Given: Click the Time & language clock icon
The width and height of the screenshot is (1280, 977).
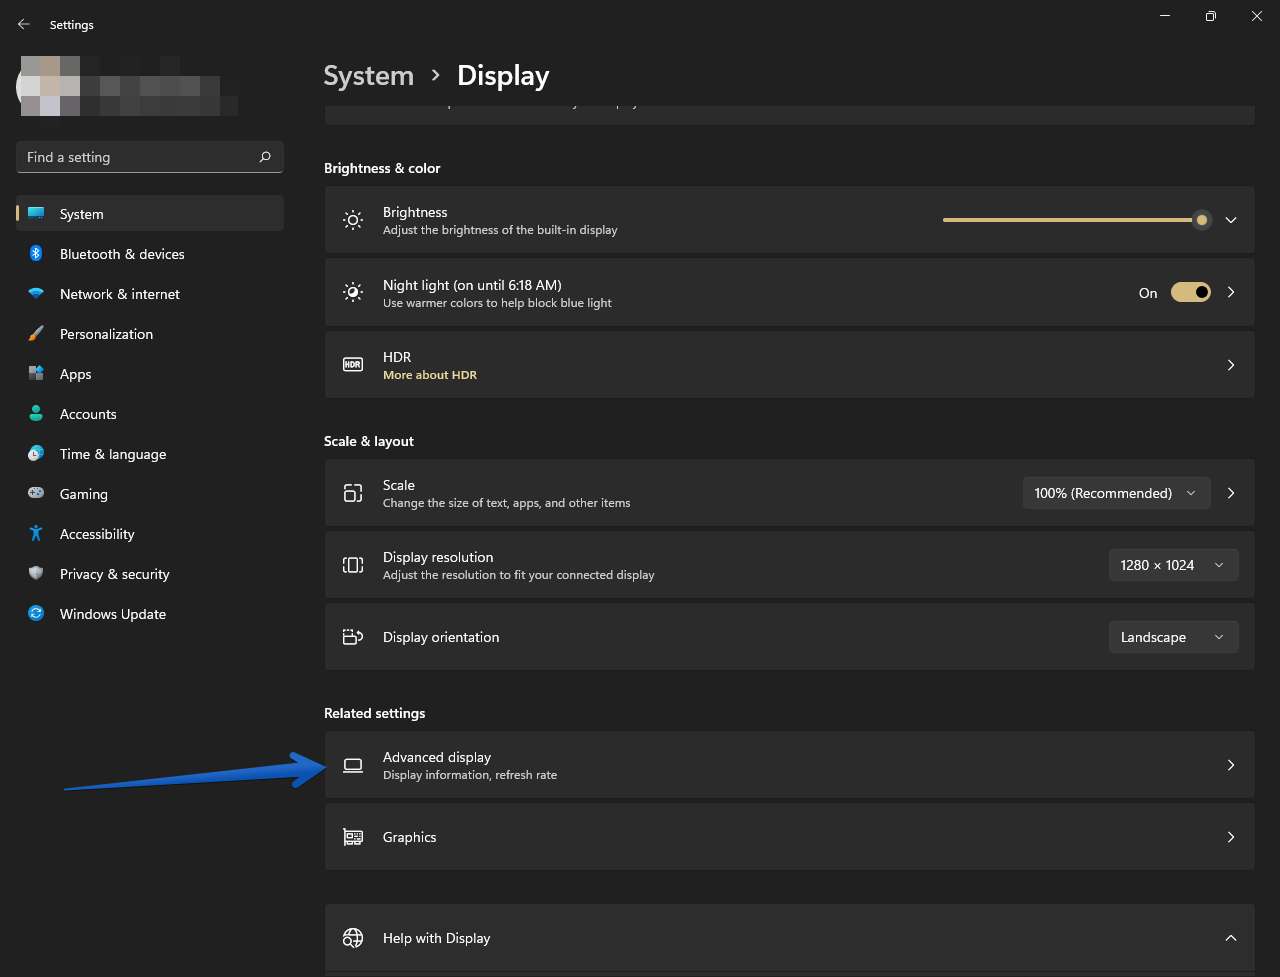Looking at the screenshot, I should tap(36, 454).
